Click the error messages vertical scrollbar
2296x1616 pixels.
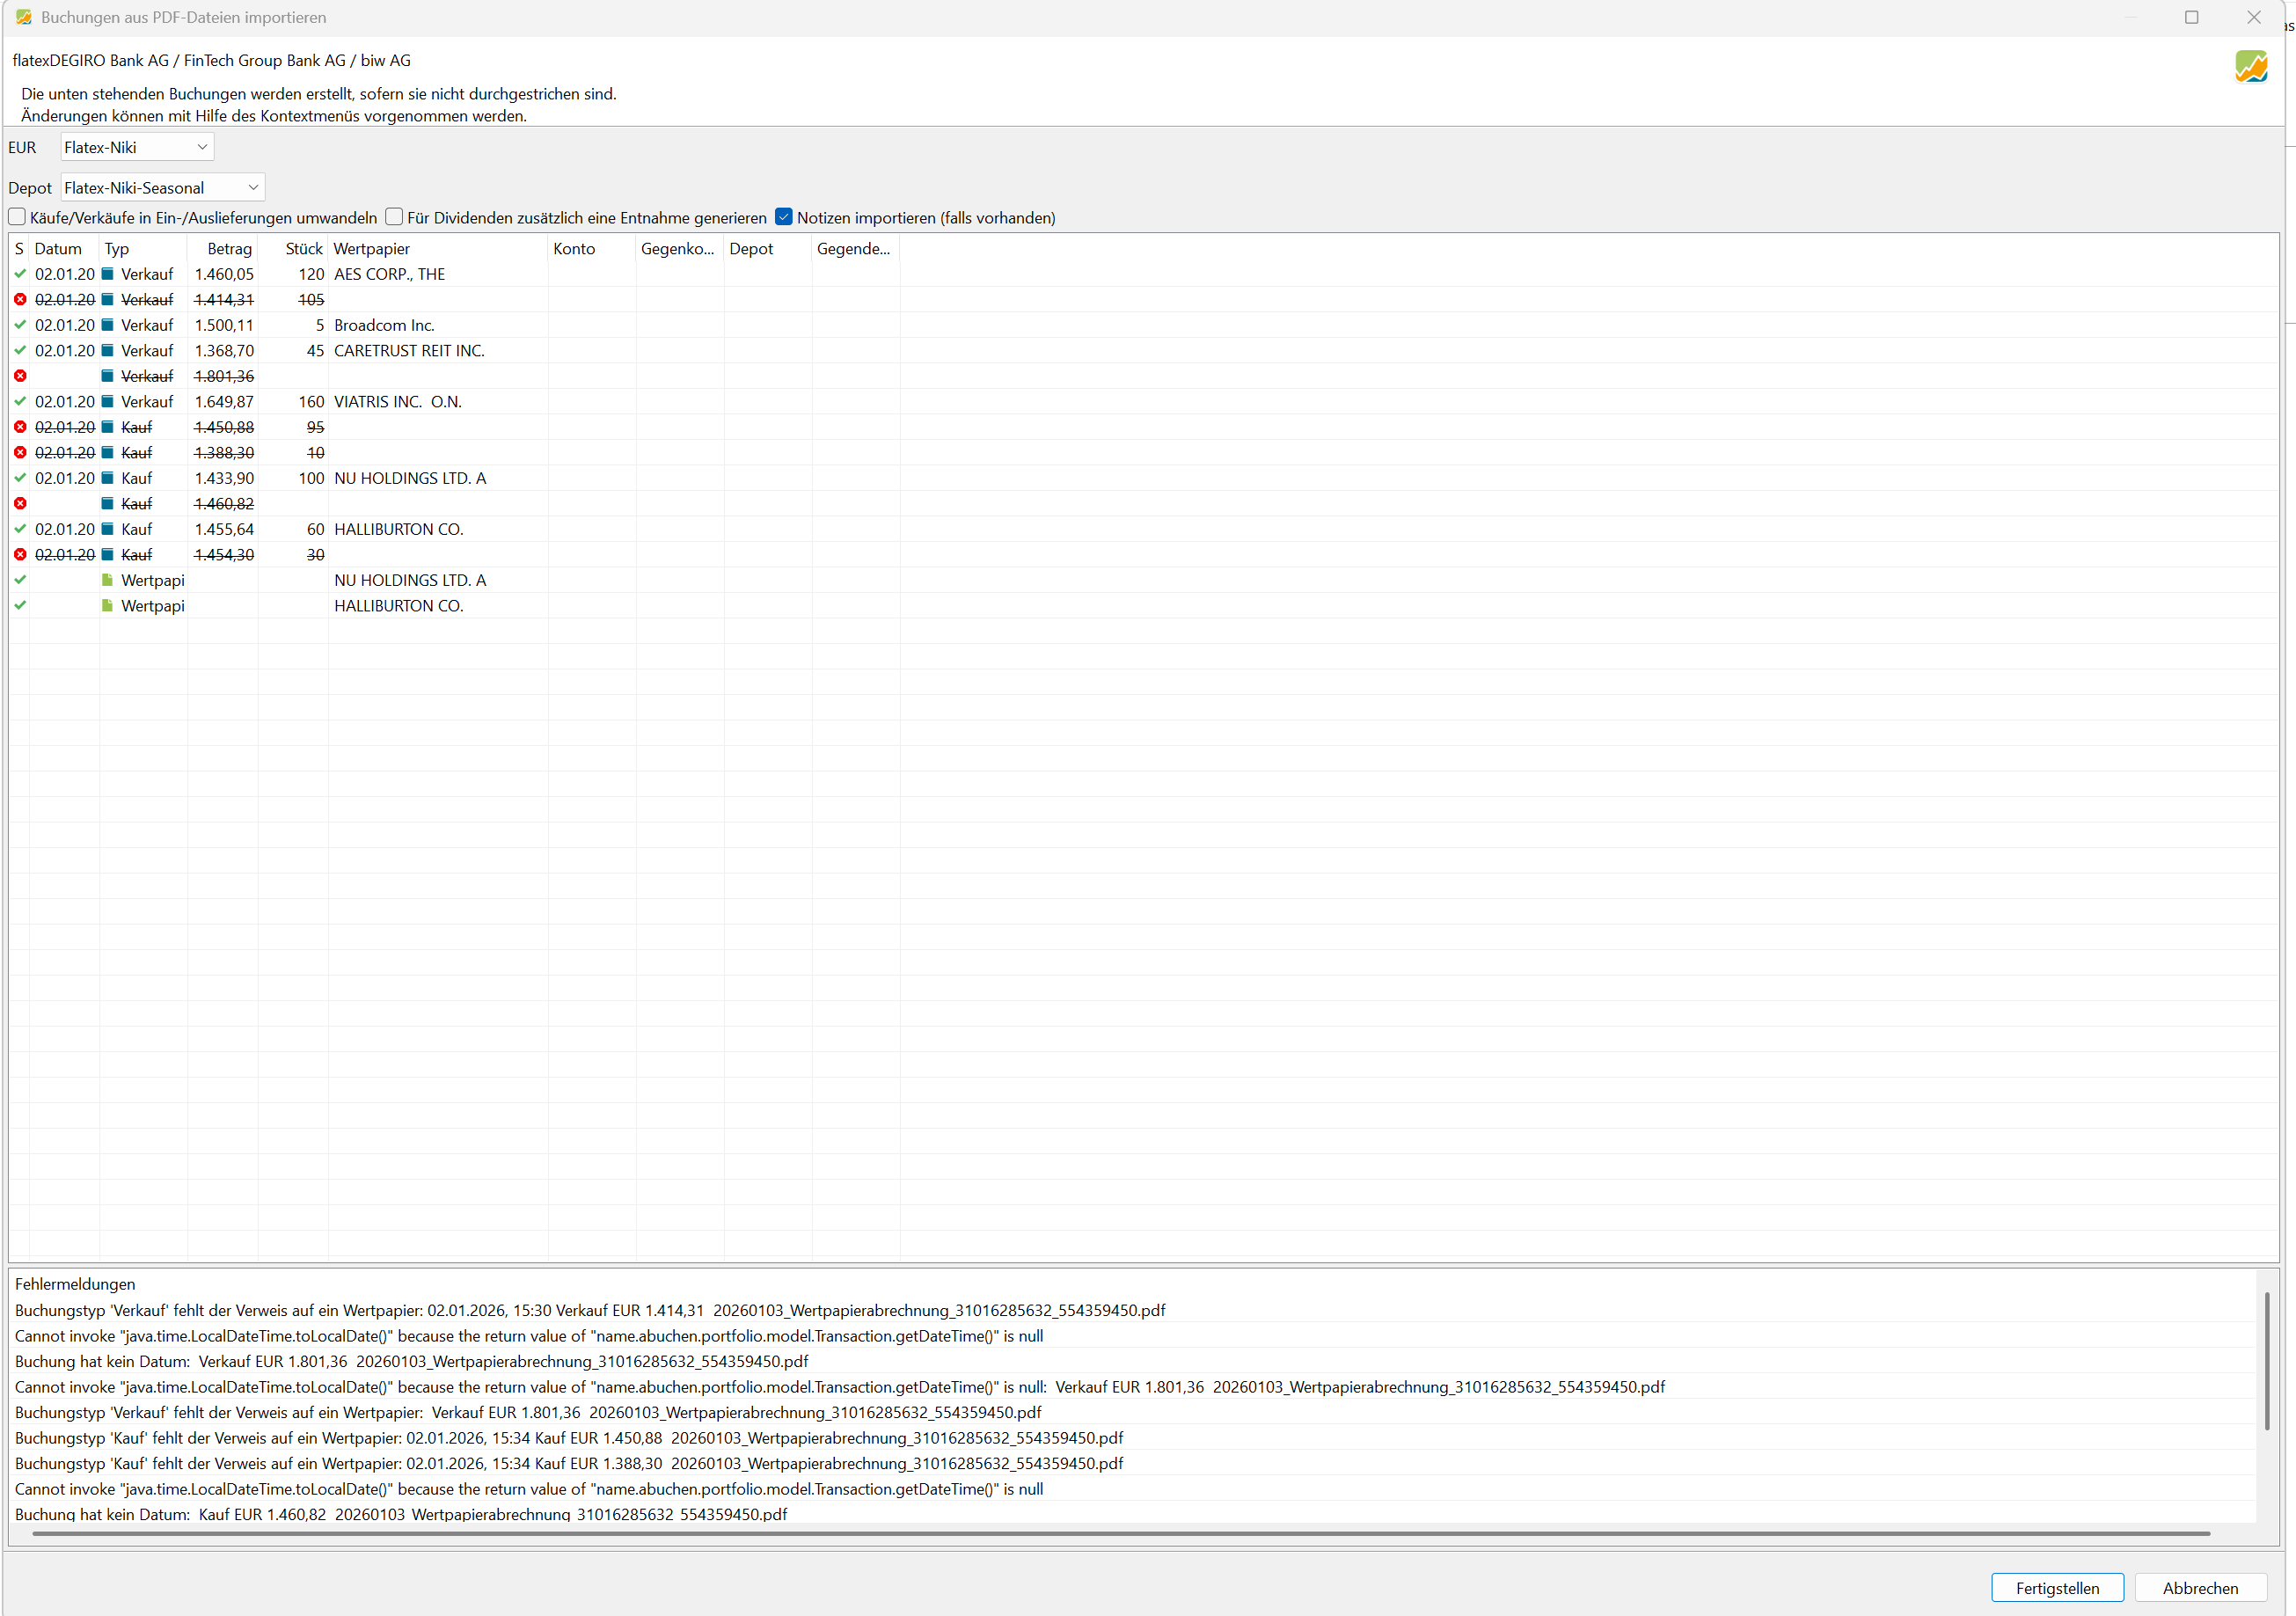click(2266, 1360)
